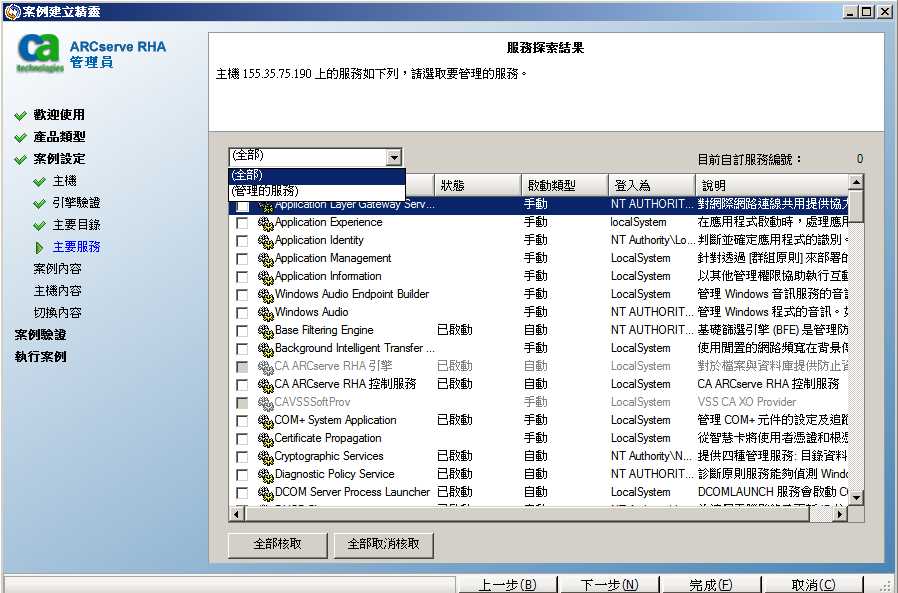Click the gear icon beside Cryptographic Services
This screenshot has height=593, width=898.
click(x=265, y=457)
